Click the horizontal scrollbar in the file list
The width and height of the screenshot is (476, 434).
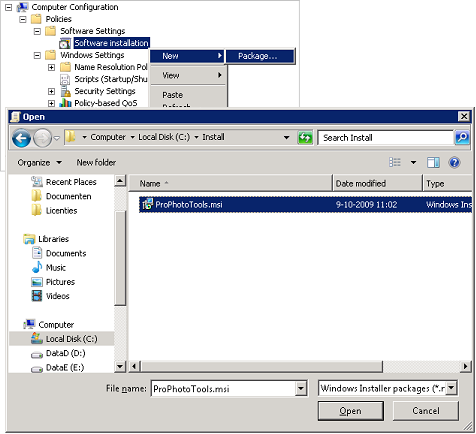click(262, 367)
